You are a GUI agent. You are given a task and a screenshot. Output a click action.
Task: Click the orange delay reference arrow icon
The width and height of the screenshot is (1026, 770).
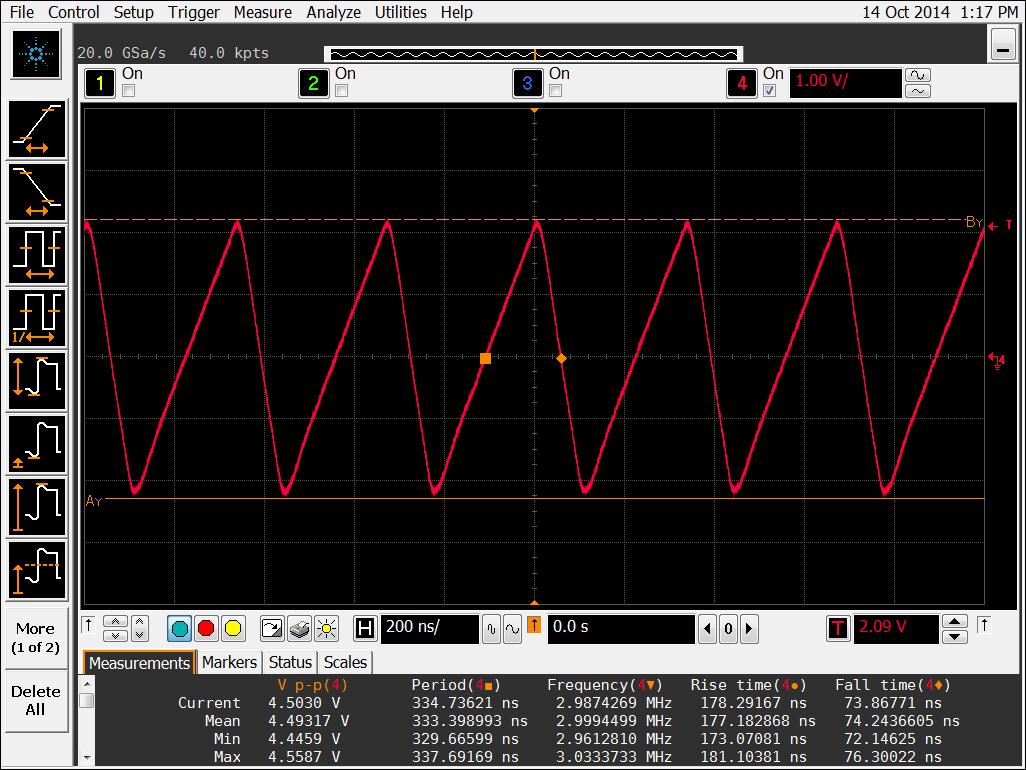coord(534,625)
